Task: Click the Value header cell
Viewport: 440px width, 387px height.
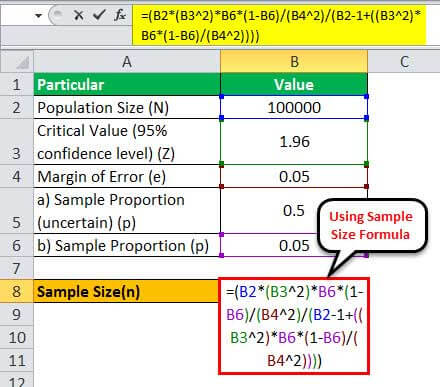Action: pyautogui.click(x=294, y=84)
